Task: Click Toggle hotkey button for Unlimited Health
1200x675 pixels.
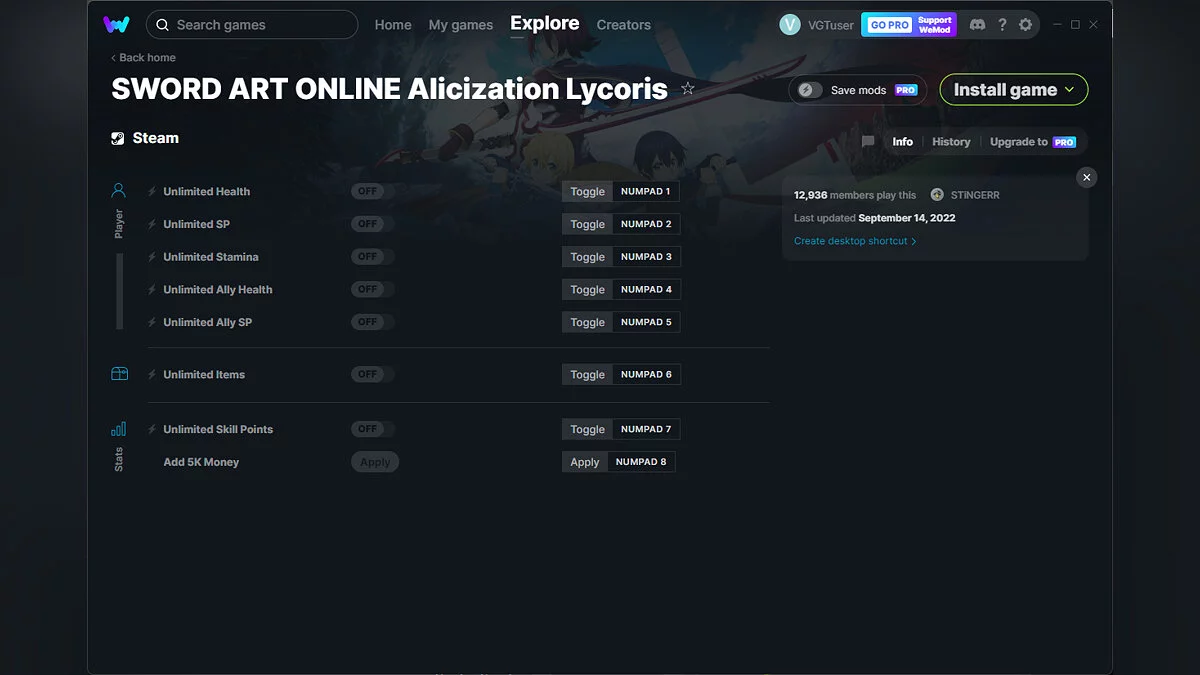Action: point(587,191)
